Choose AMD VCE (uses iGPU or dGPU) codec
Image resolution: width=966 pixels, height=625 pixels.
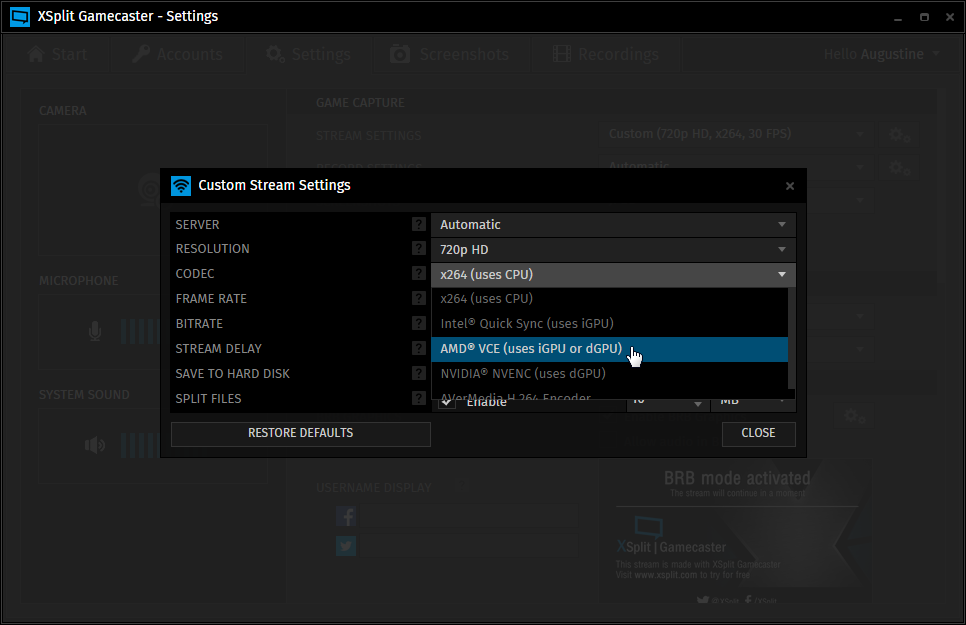[610, 349]
